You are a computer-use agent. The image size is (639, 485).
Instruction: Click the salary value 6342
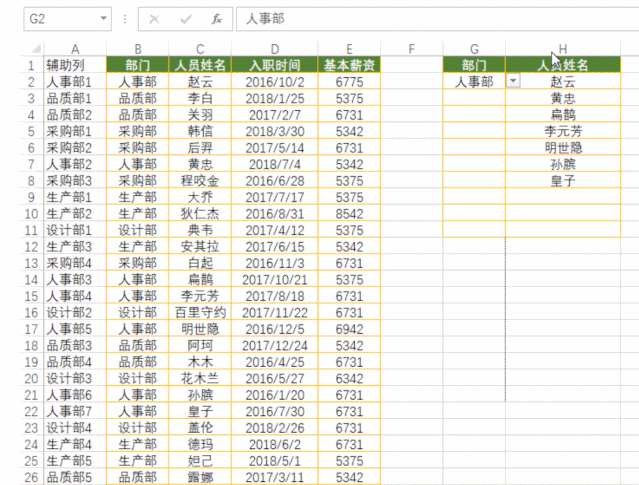pyautogui.click(x=349, y=378)
